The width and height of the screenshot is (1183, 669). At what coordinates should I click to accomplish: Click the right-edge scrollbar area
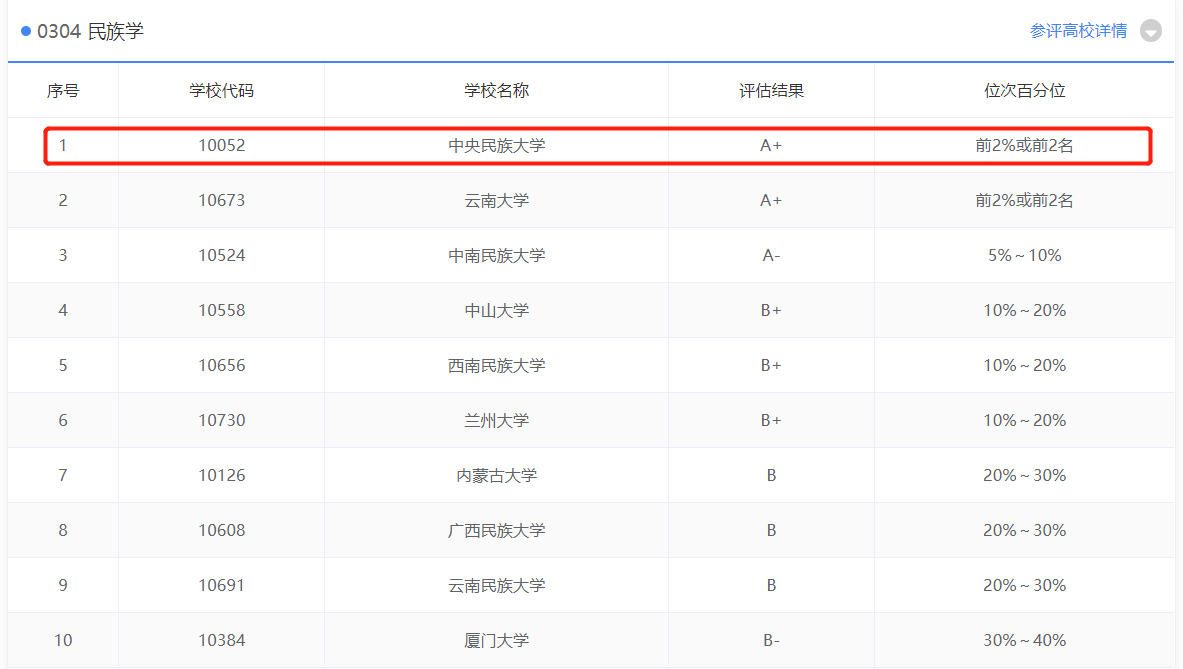click(x=1178, y=335)
